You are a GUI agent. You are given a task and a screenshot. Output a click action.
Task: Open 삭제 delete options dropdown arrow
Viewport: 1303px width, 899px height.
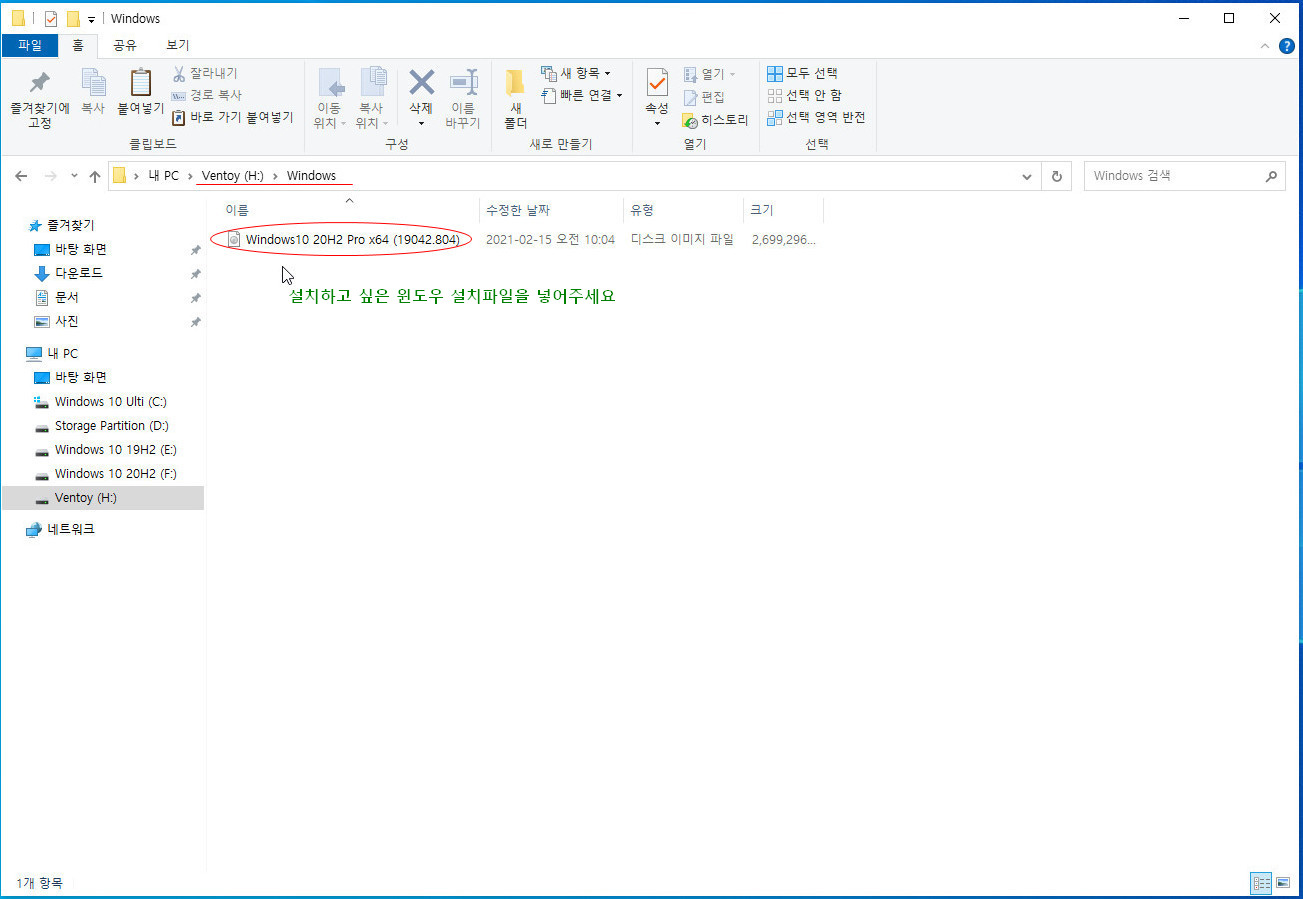click(x=421, y=123)
